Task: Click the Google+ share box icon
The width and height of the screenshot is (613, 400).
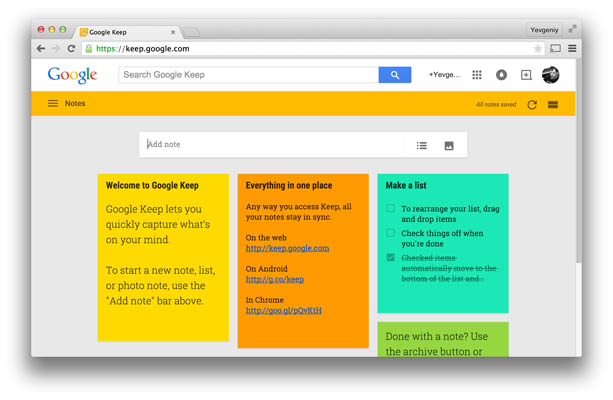Action: coord(526,75)
